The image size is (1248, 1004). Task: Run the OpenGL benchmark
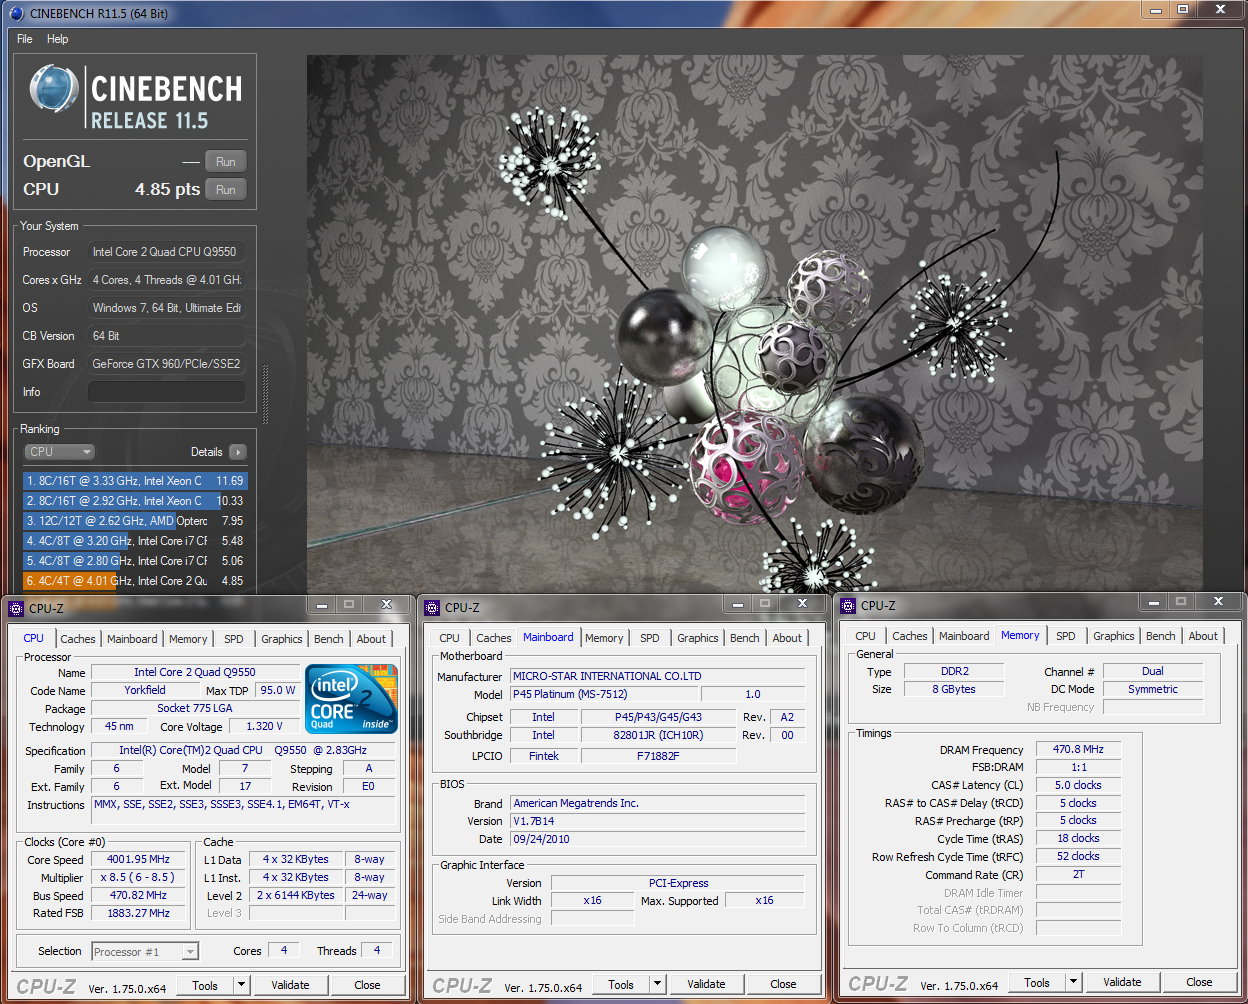point(226,162)
